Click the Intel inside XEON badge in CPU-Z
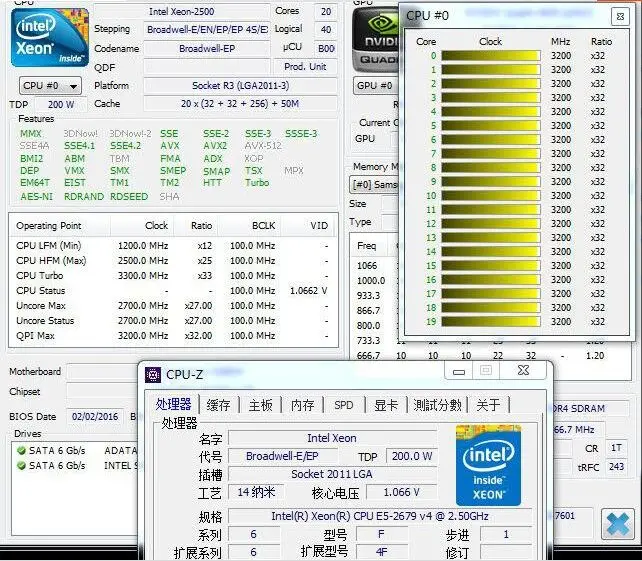 pos(488,466)
